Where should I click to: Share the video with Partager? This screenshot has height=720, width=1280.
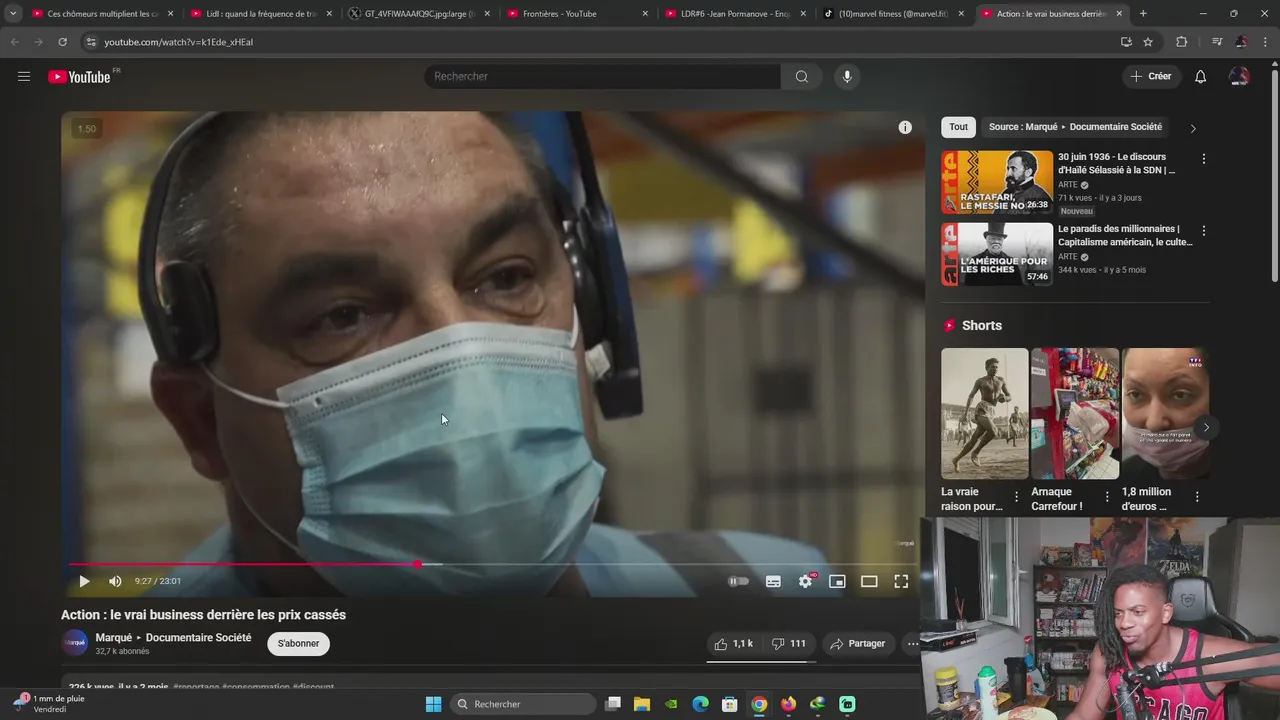[x=857, y=644]
